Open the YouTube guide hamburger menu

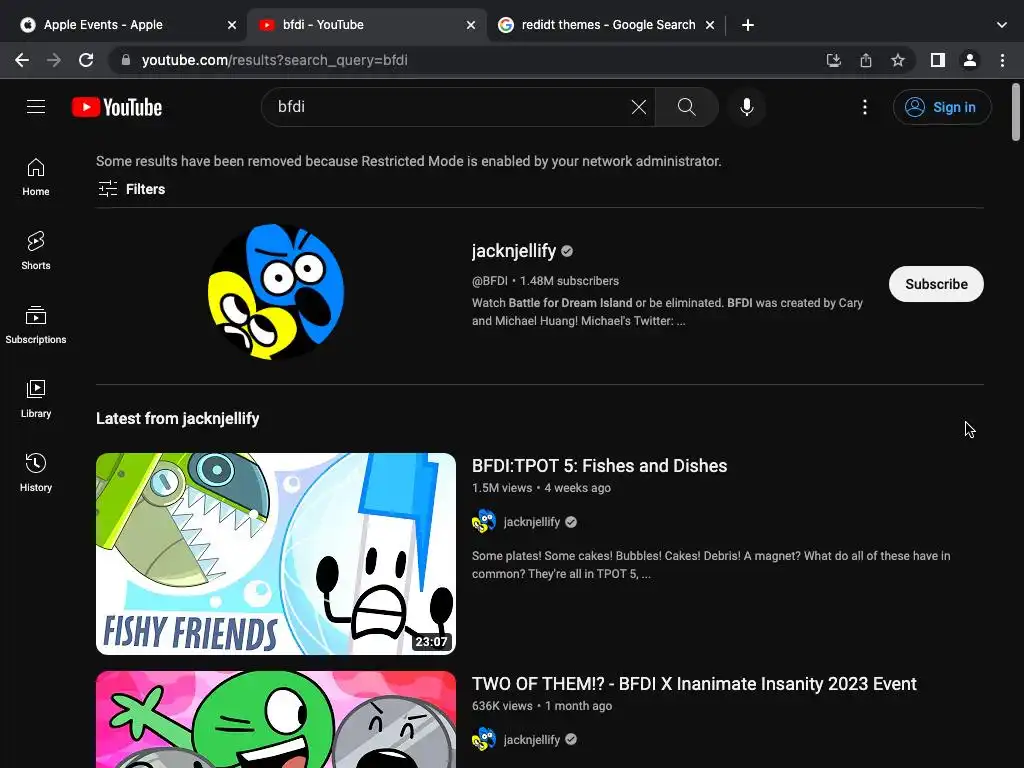tap(36, 106)
